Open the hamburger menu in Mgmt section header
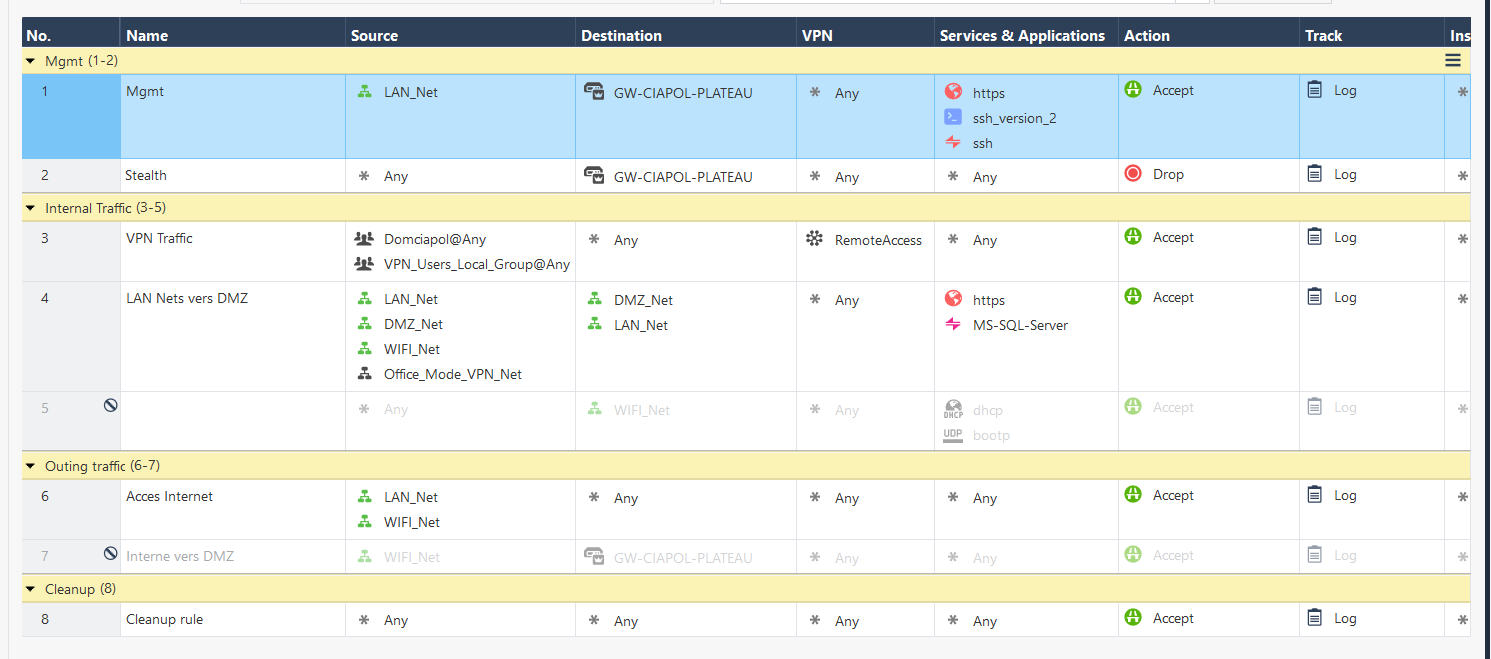1491x659 pixels. tap(1452, 60)
